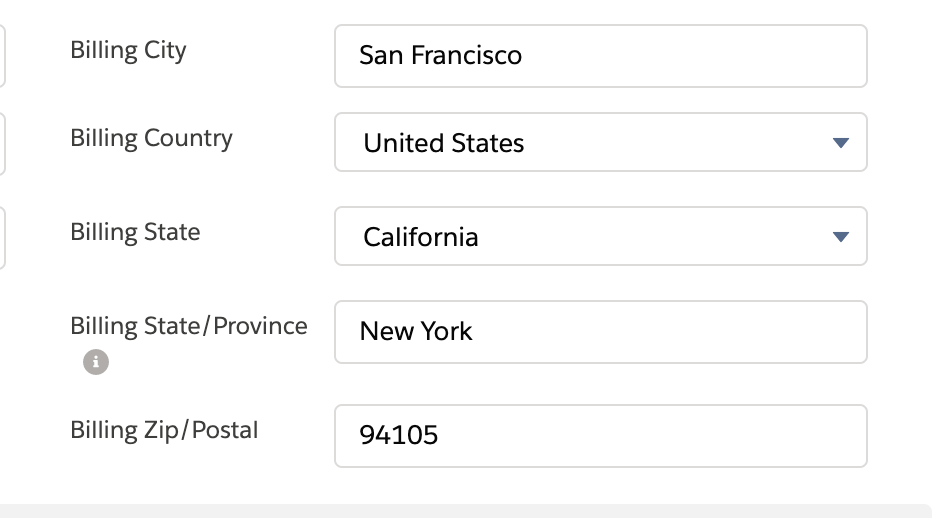The height and width of the screenshot is (518, 944).
Task: Place cursor right after the 'San Francisco' text
Action: click(x=525, y=56)
